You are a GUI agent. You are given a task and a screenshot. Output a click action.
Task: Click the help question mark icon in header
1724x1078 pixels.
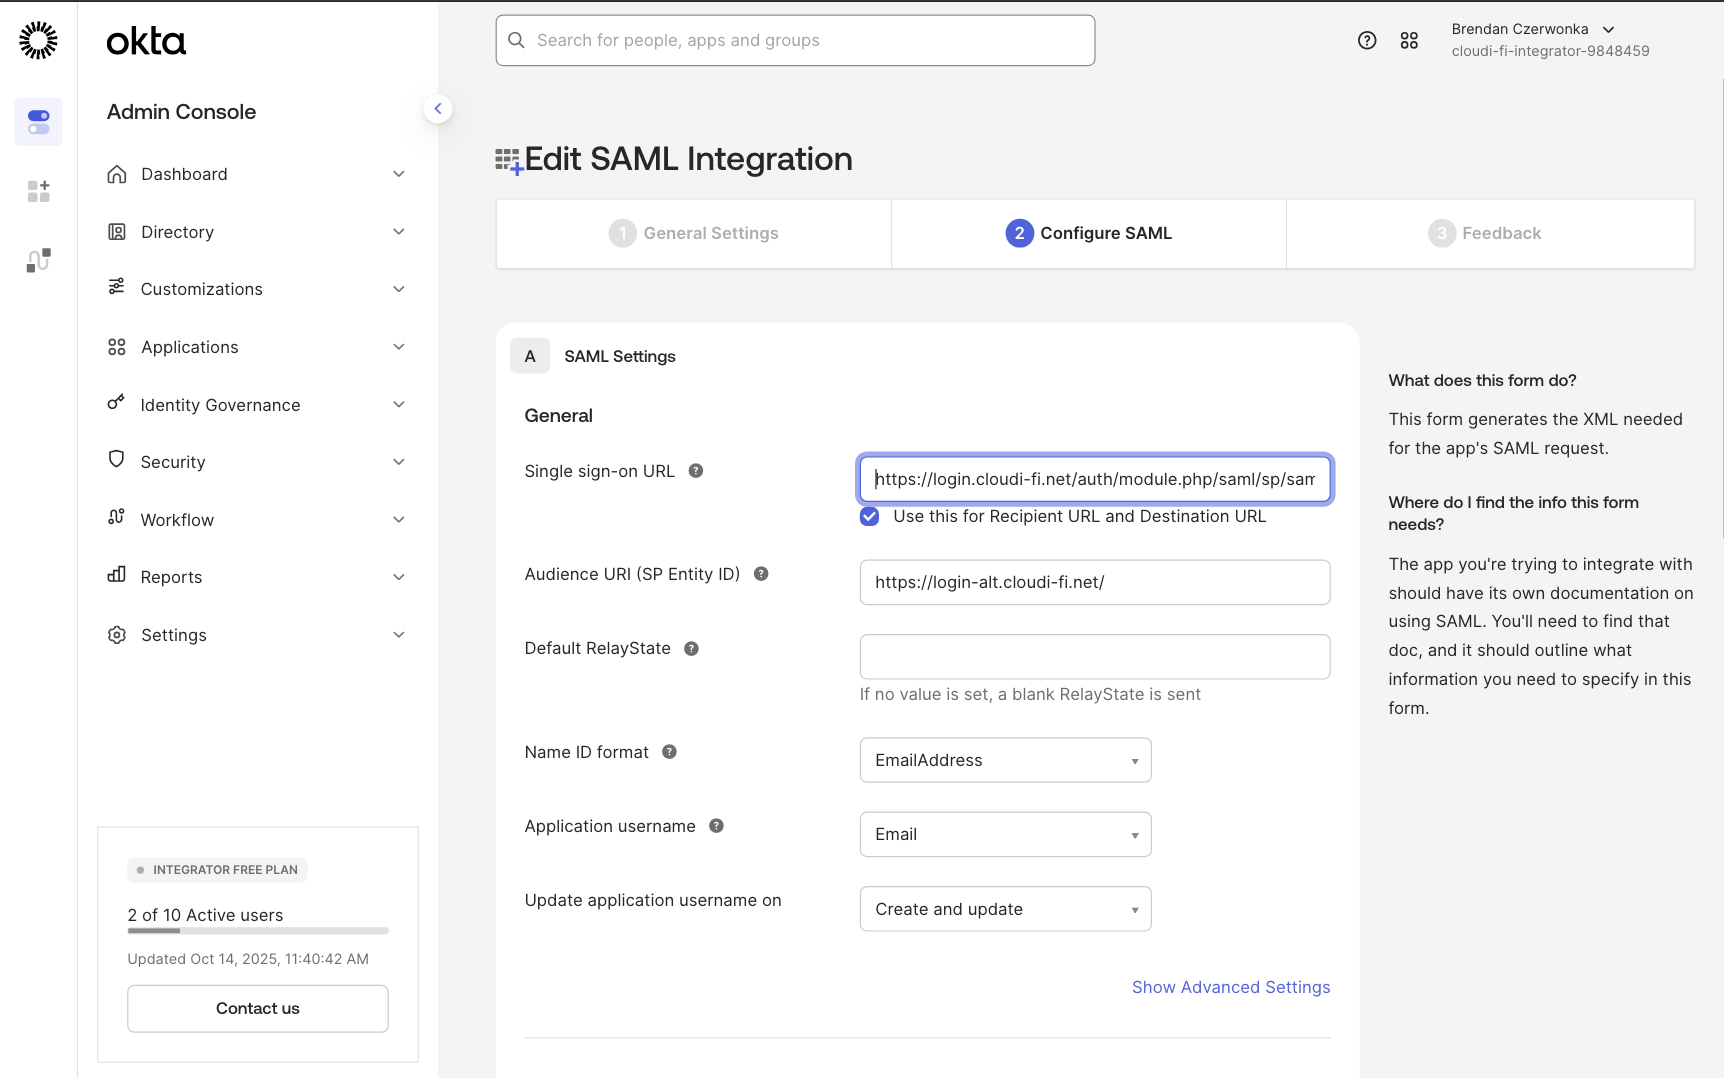1367,40
